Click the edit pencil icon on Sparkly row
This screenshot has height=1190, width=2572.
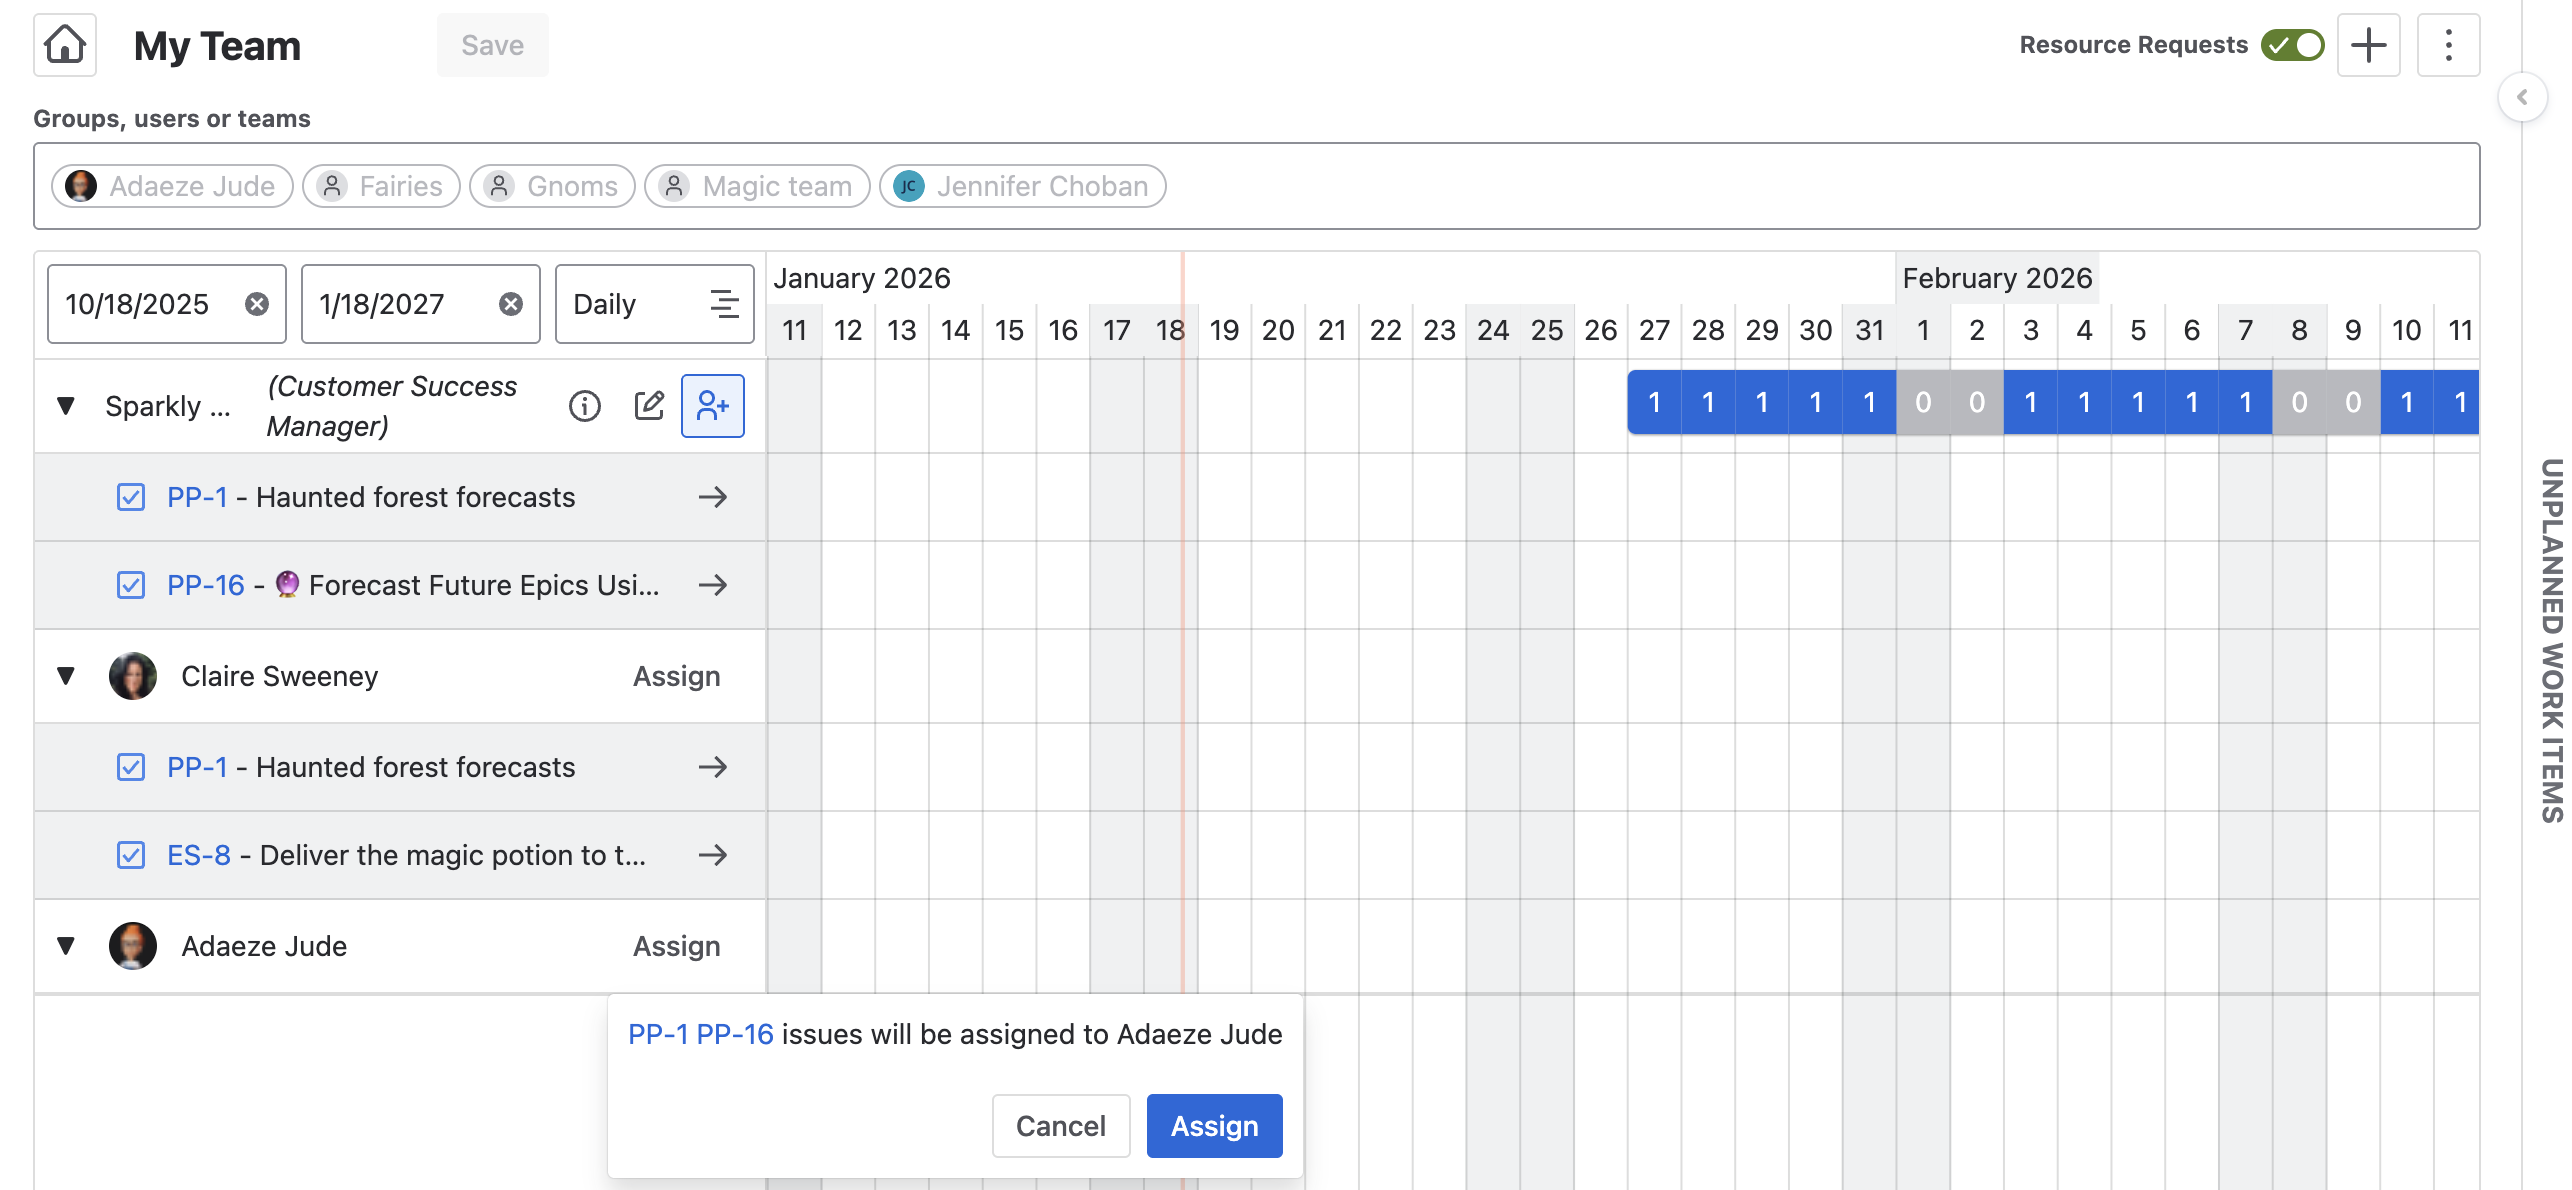pyautogui.click(x=649, y=406)
